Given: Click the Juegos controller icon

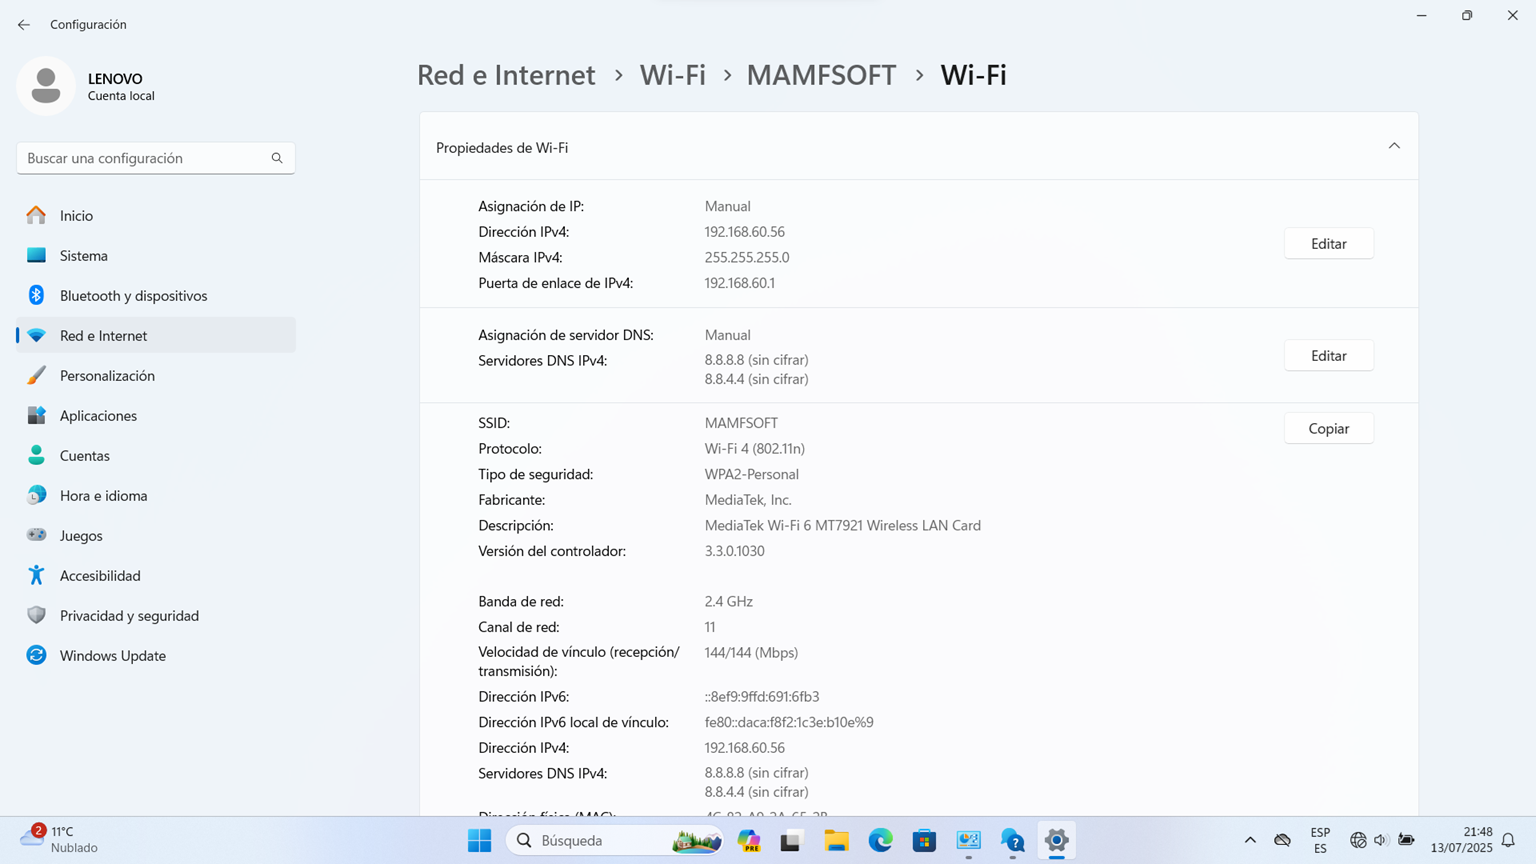Looking at the screenshot, I should pyautogui.click(x=36, y=535).
